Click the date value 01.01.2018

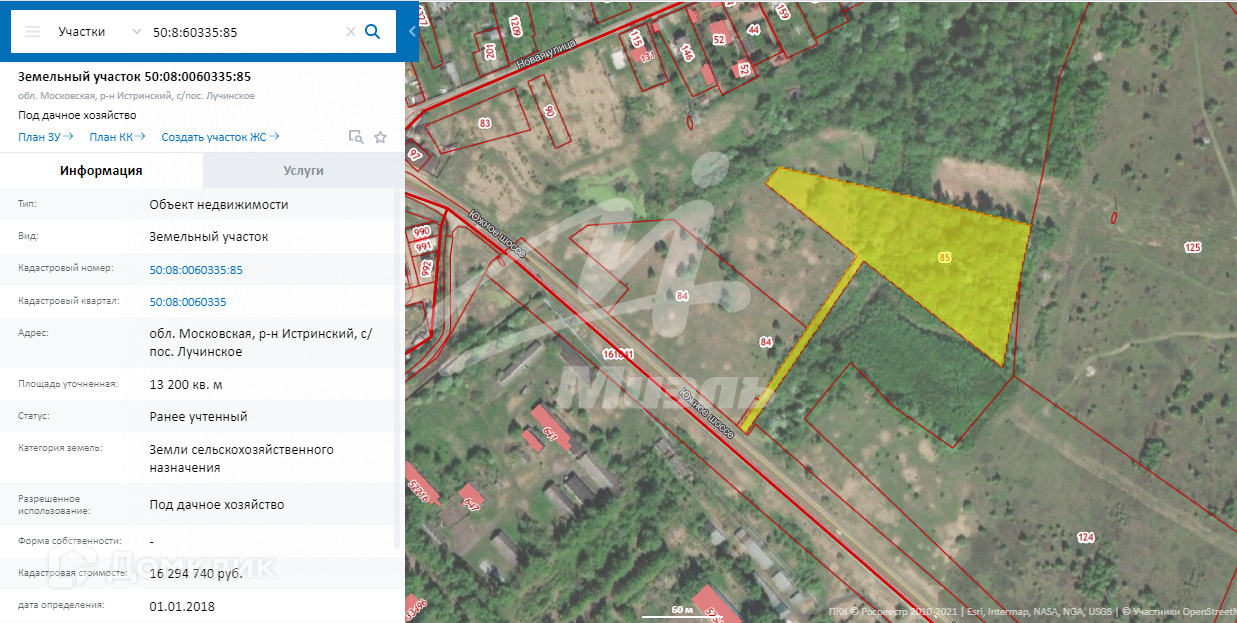[x=182, y=606]
